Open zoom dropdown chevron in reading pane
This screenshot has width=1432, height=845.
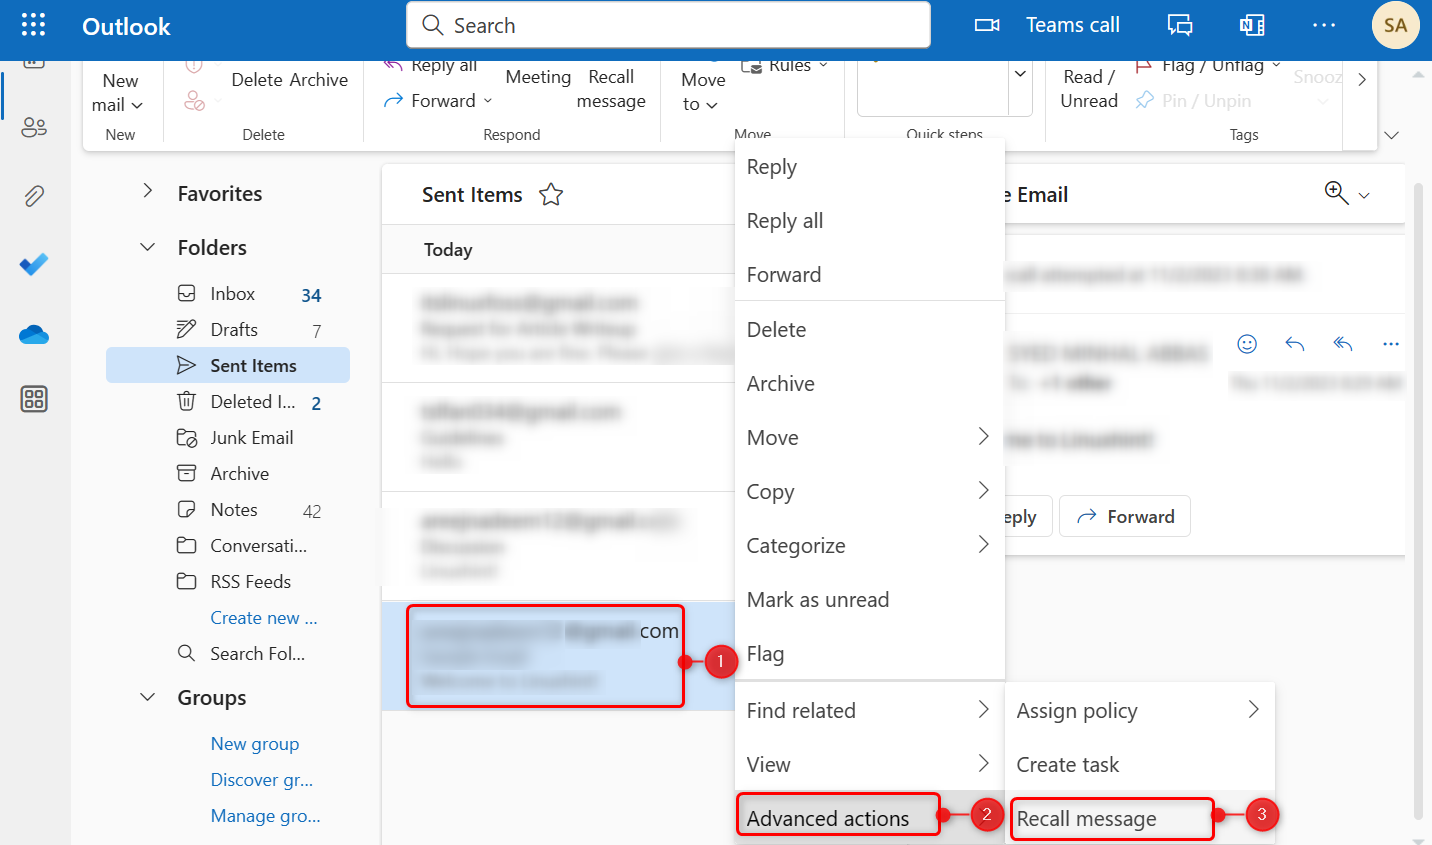click(x=1364, y=196)
